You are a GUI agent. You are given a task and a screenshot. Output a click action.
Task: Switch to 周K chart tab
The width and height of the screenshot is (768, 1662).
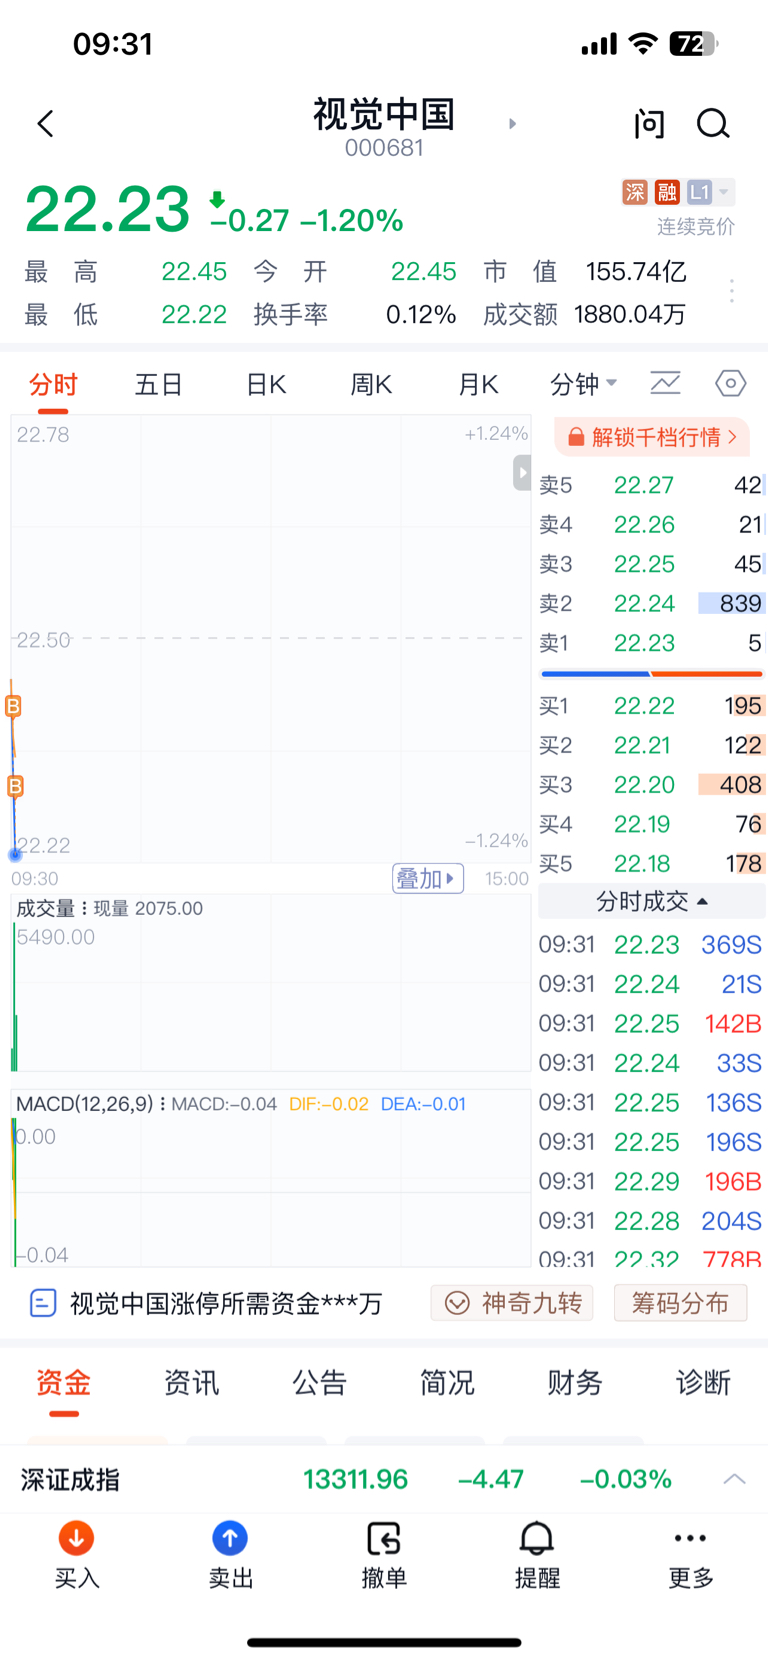click(371, 384)
